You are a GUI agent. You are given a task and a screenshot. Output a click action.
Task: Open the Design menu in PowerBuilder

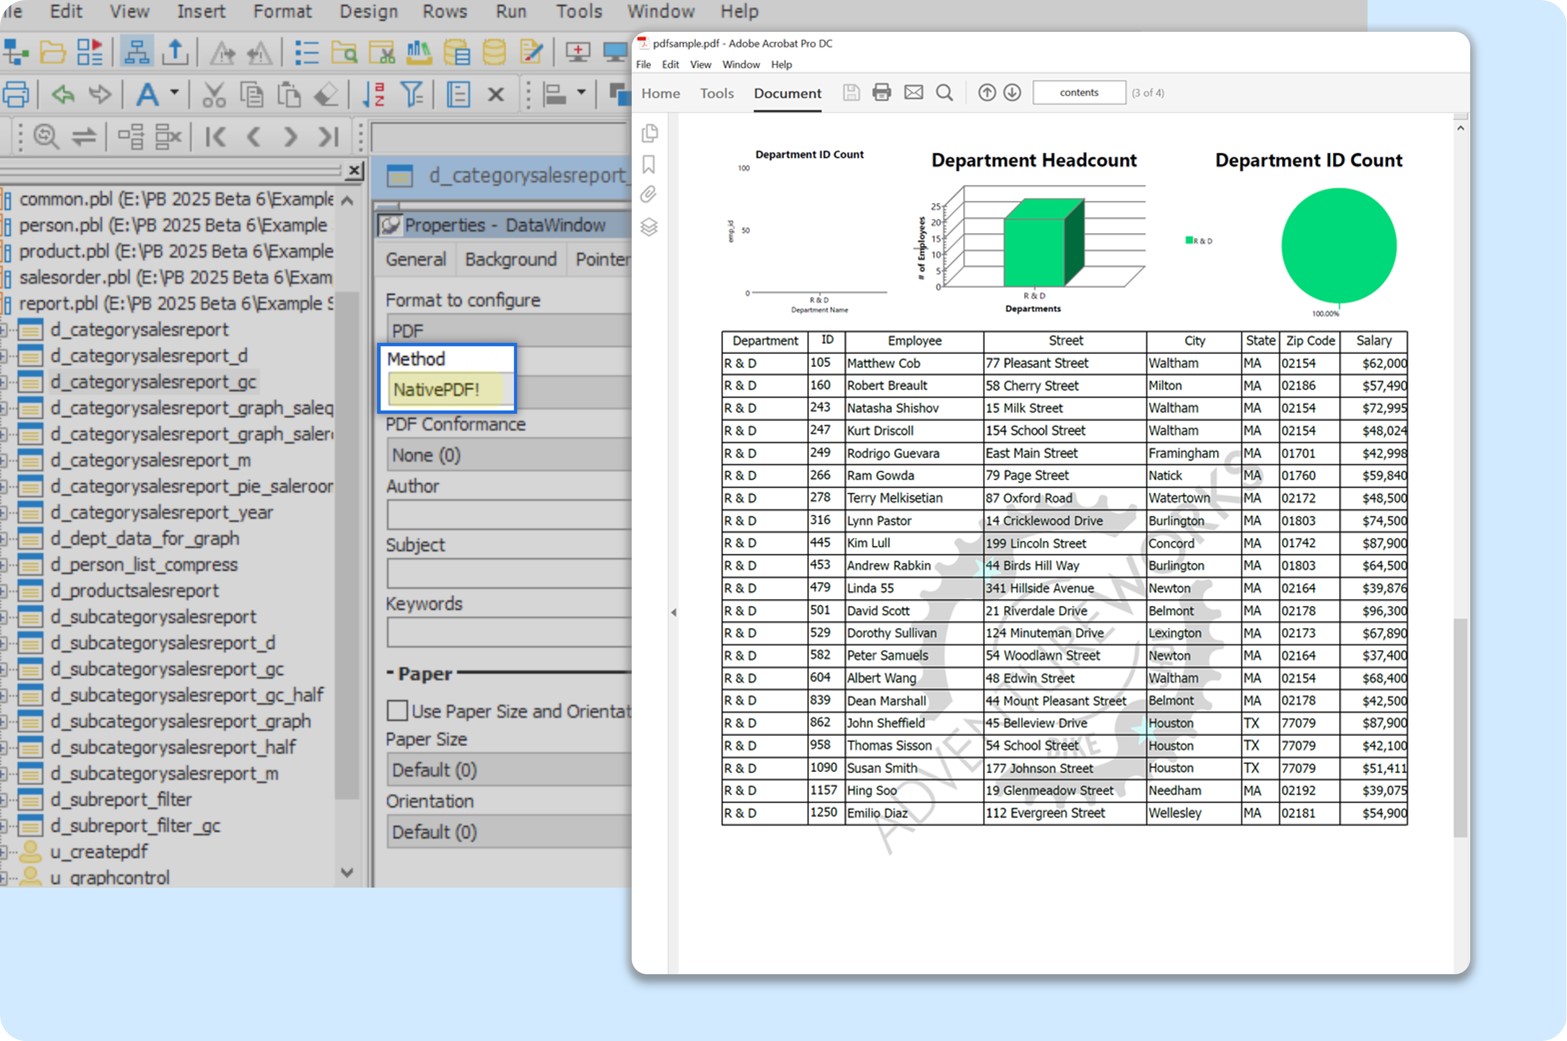coord(368,12)
